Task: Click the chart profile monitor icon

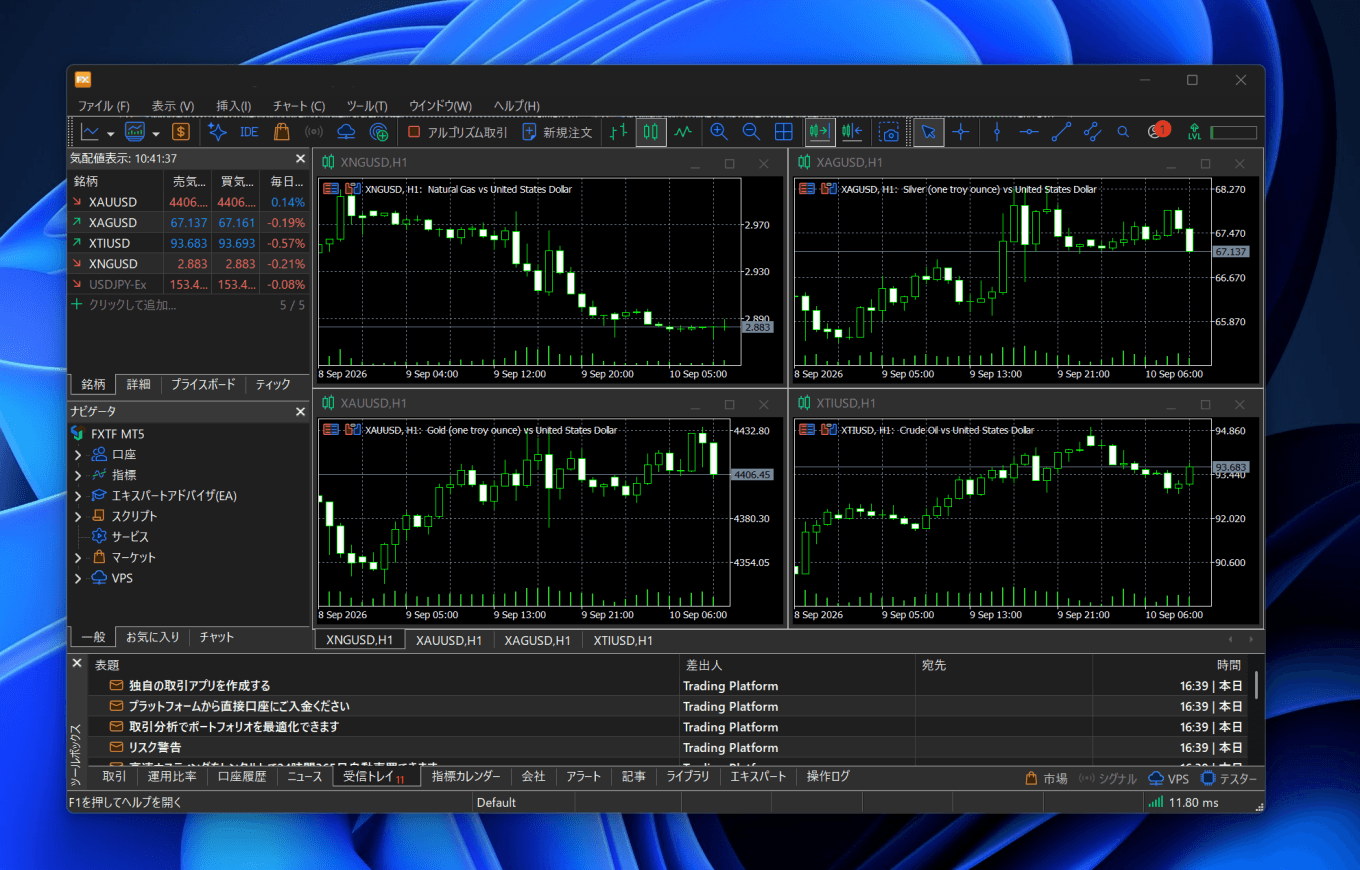Action: coord(135,132)
